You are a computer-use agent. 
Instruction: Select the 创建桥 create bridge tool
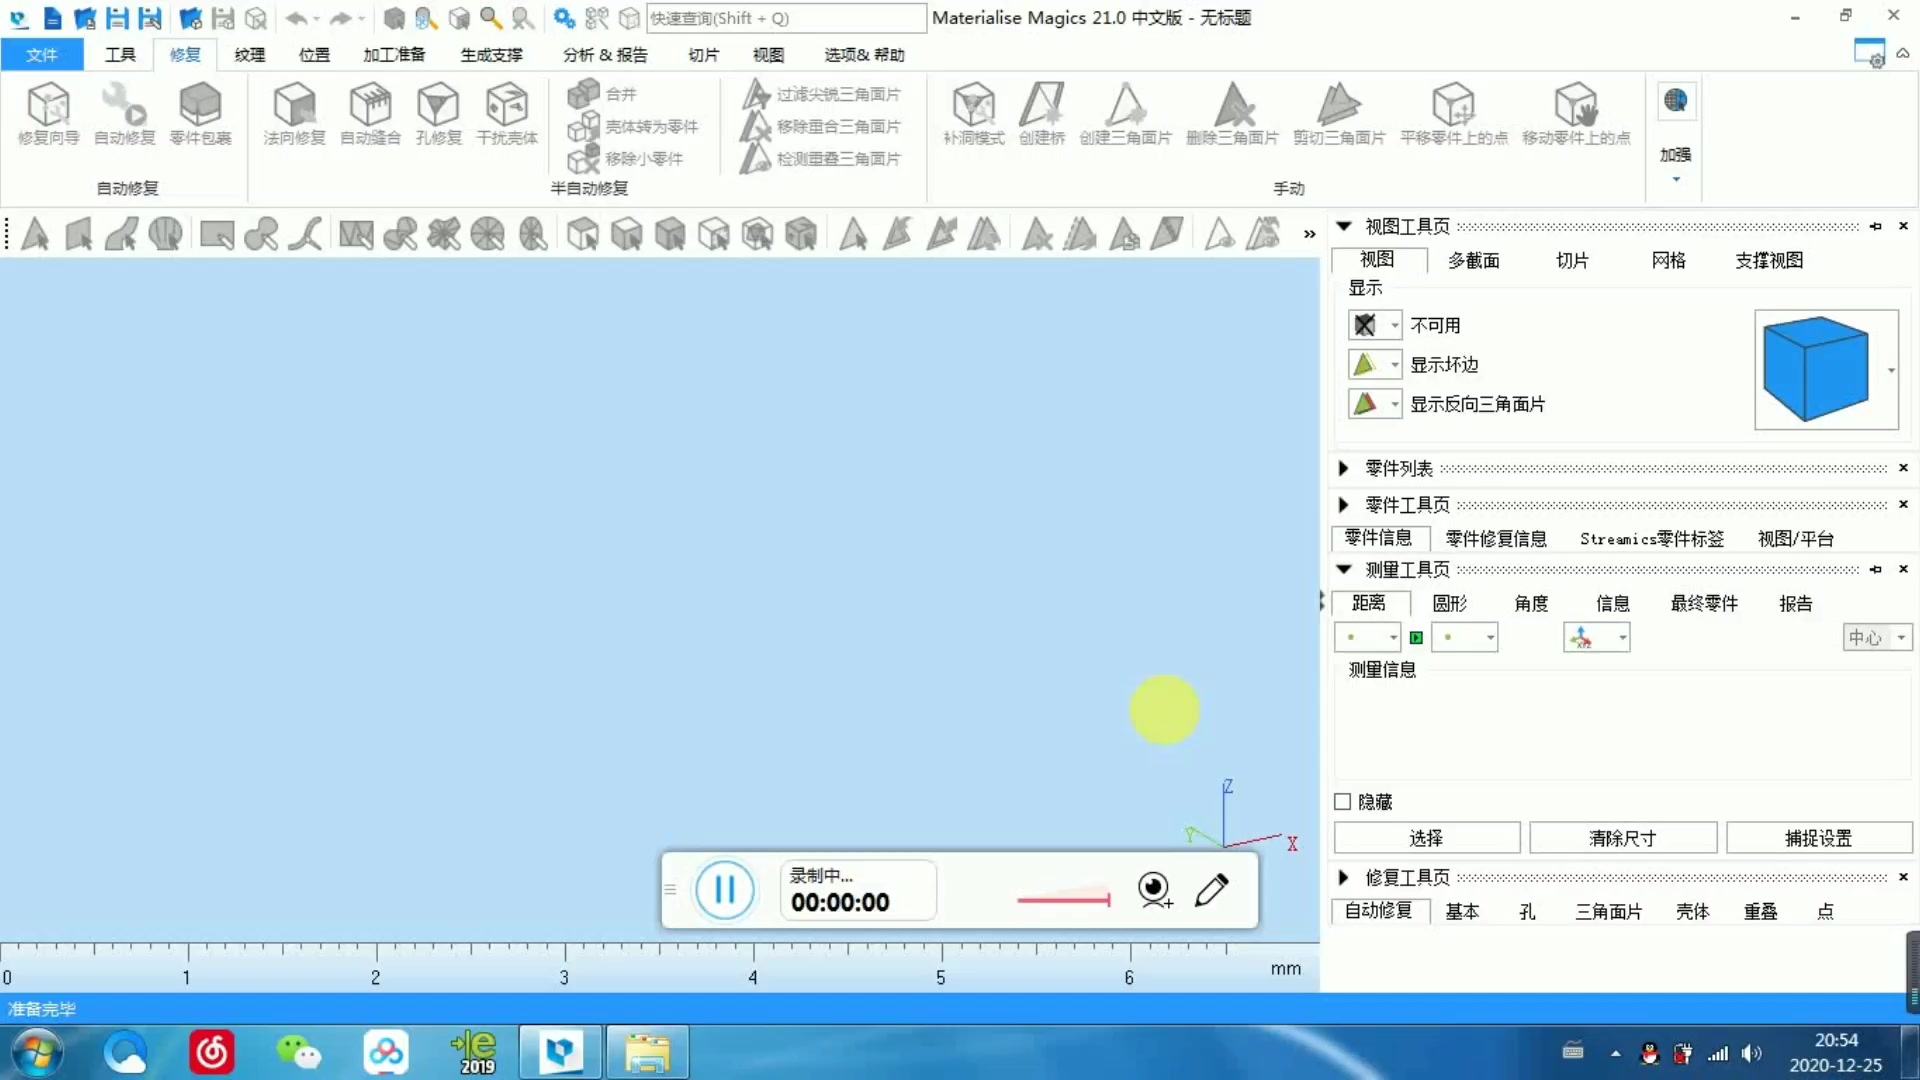(x=1042, y=113)
